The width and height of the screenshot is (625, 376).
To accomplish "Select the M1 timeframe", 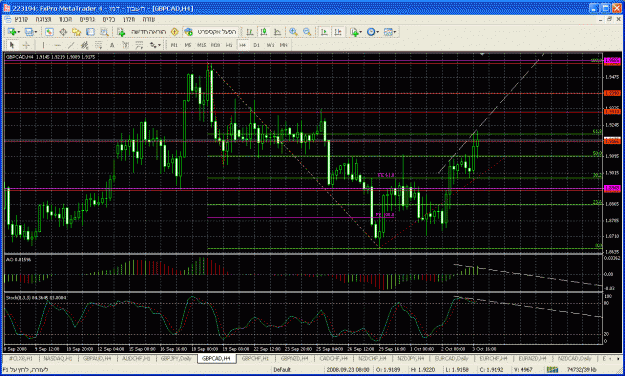I will tap(174, 45).
